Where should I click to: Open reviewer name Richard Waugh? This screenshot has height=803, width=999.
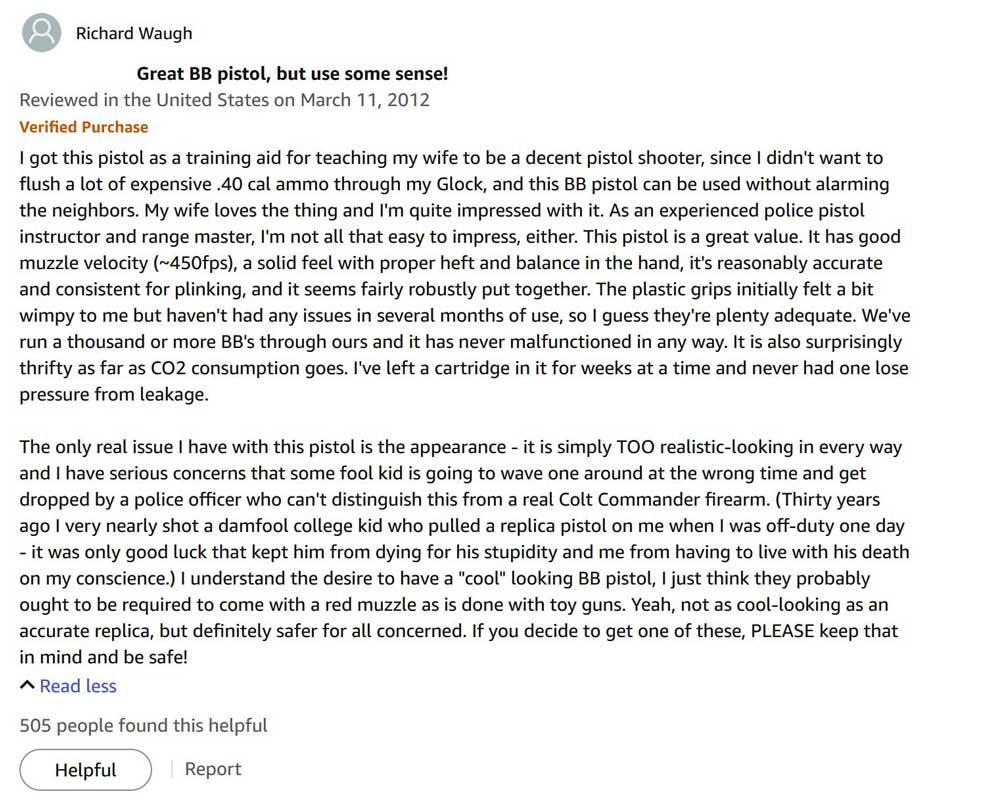tap(134, 34)
